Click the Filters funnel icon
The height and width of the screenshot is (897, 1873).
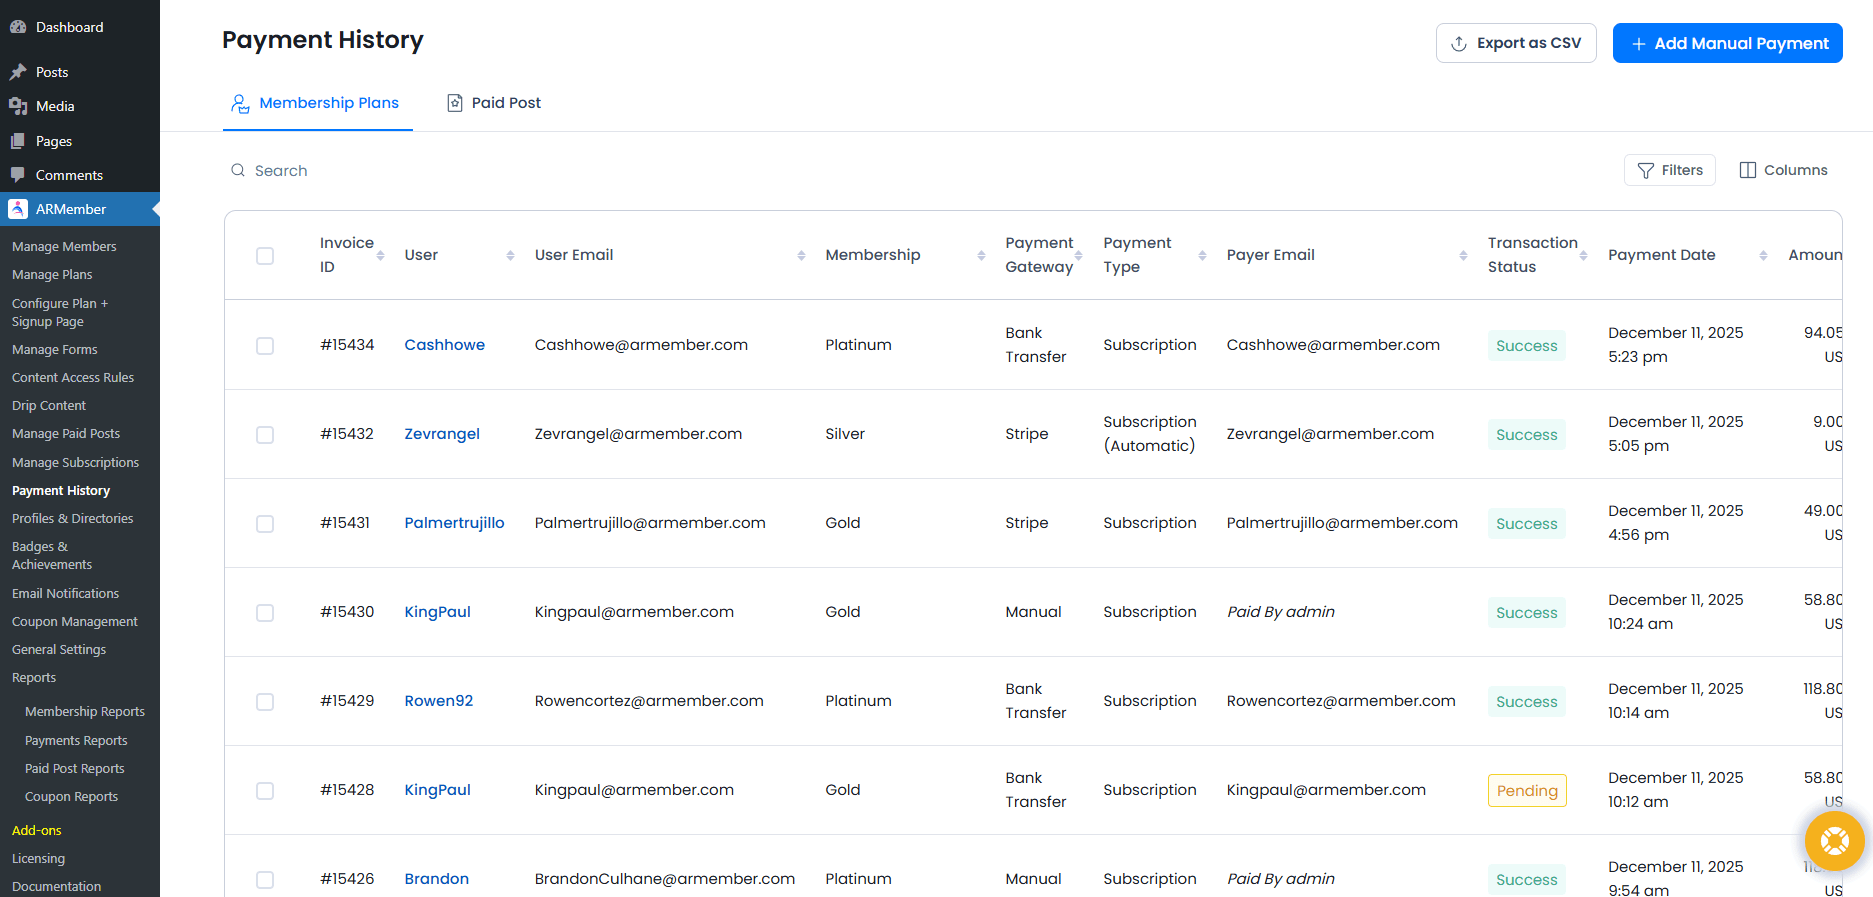1646,171
